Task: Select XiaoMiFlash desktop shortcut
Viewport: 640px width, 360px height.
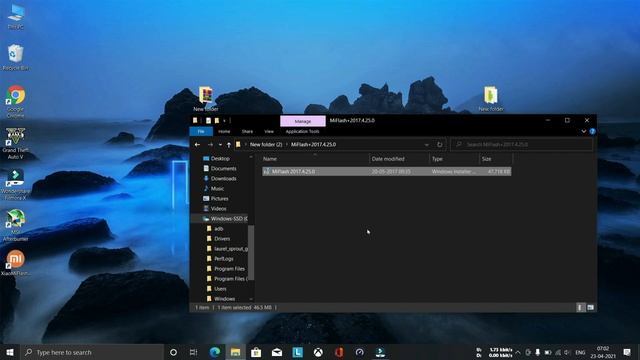Action: 16,262
